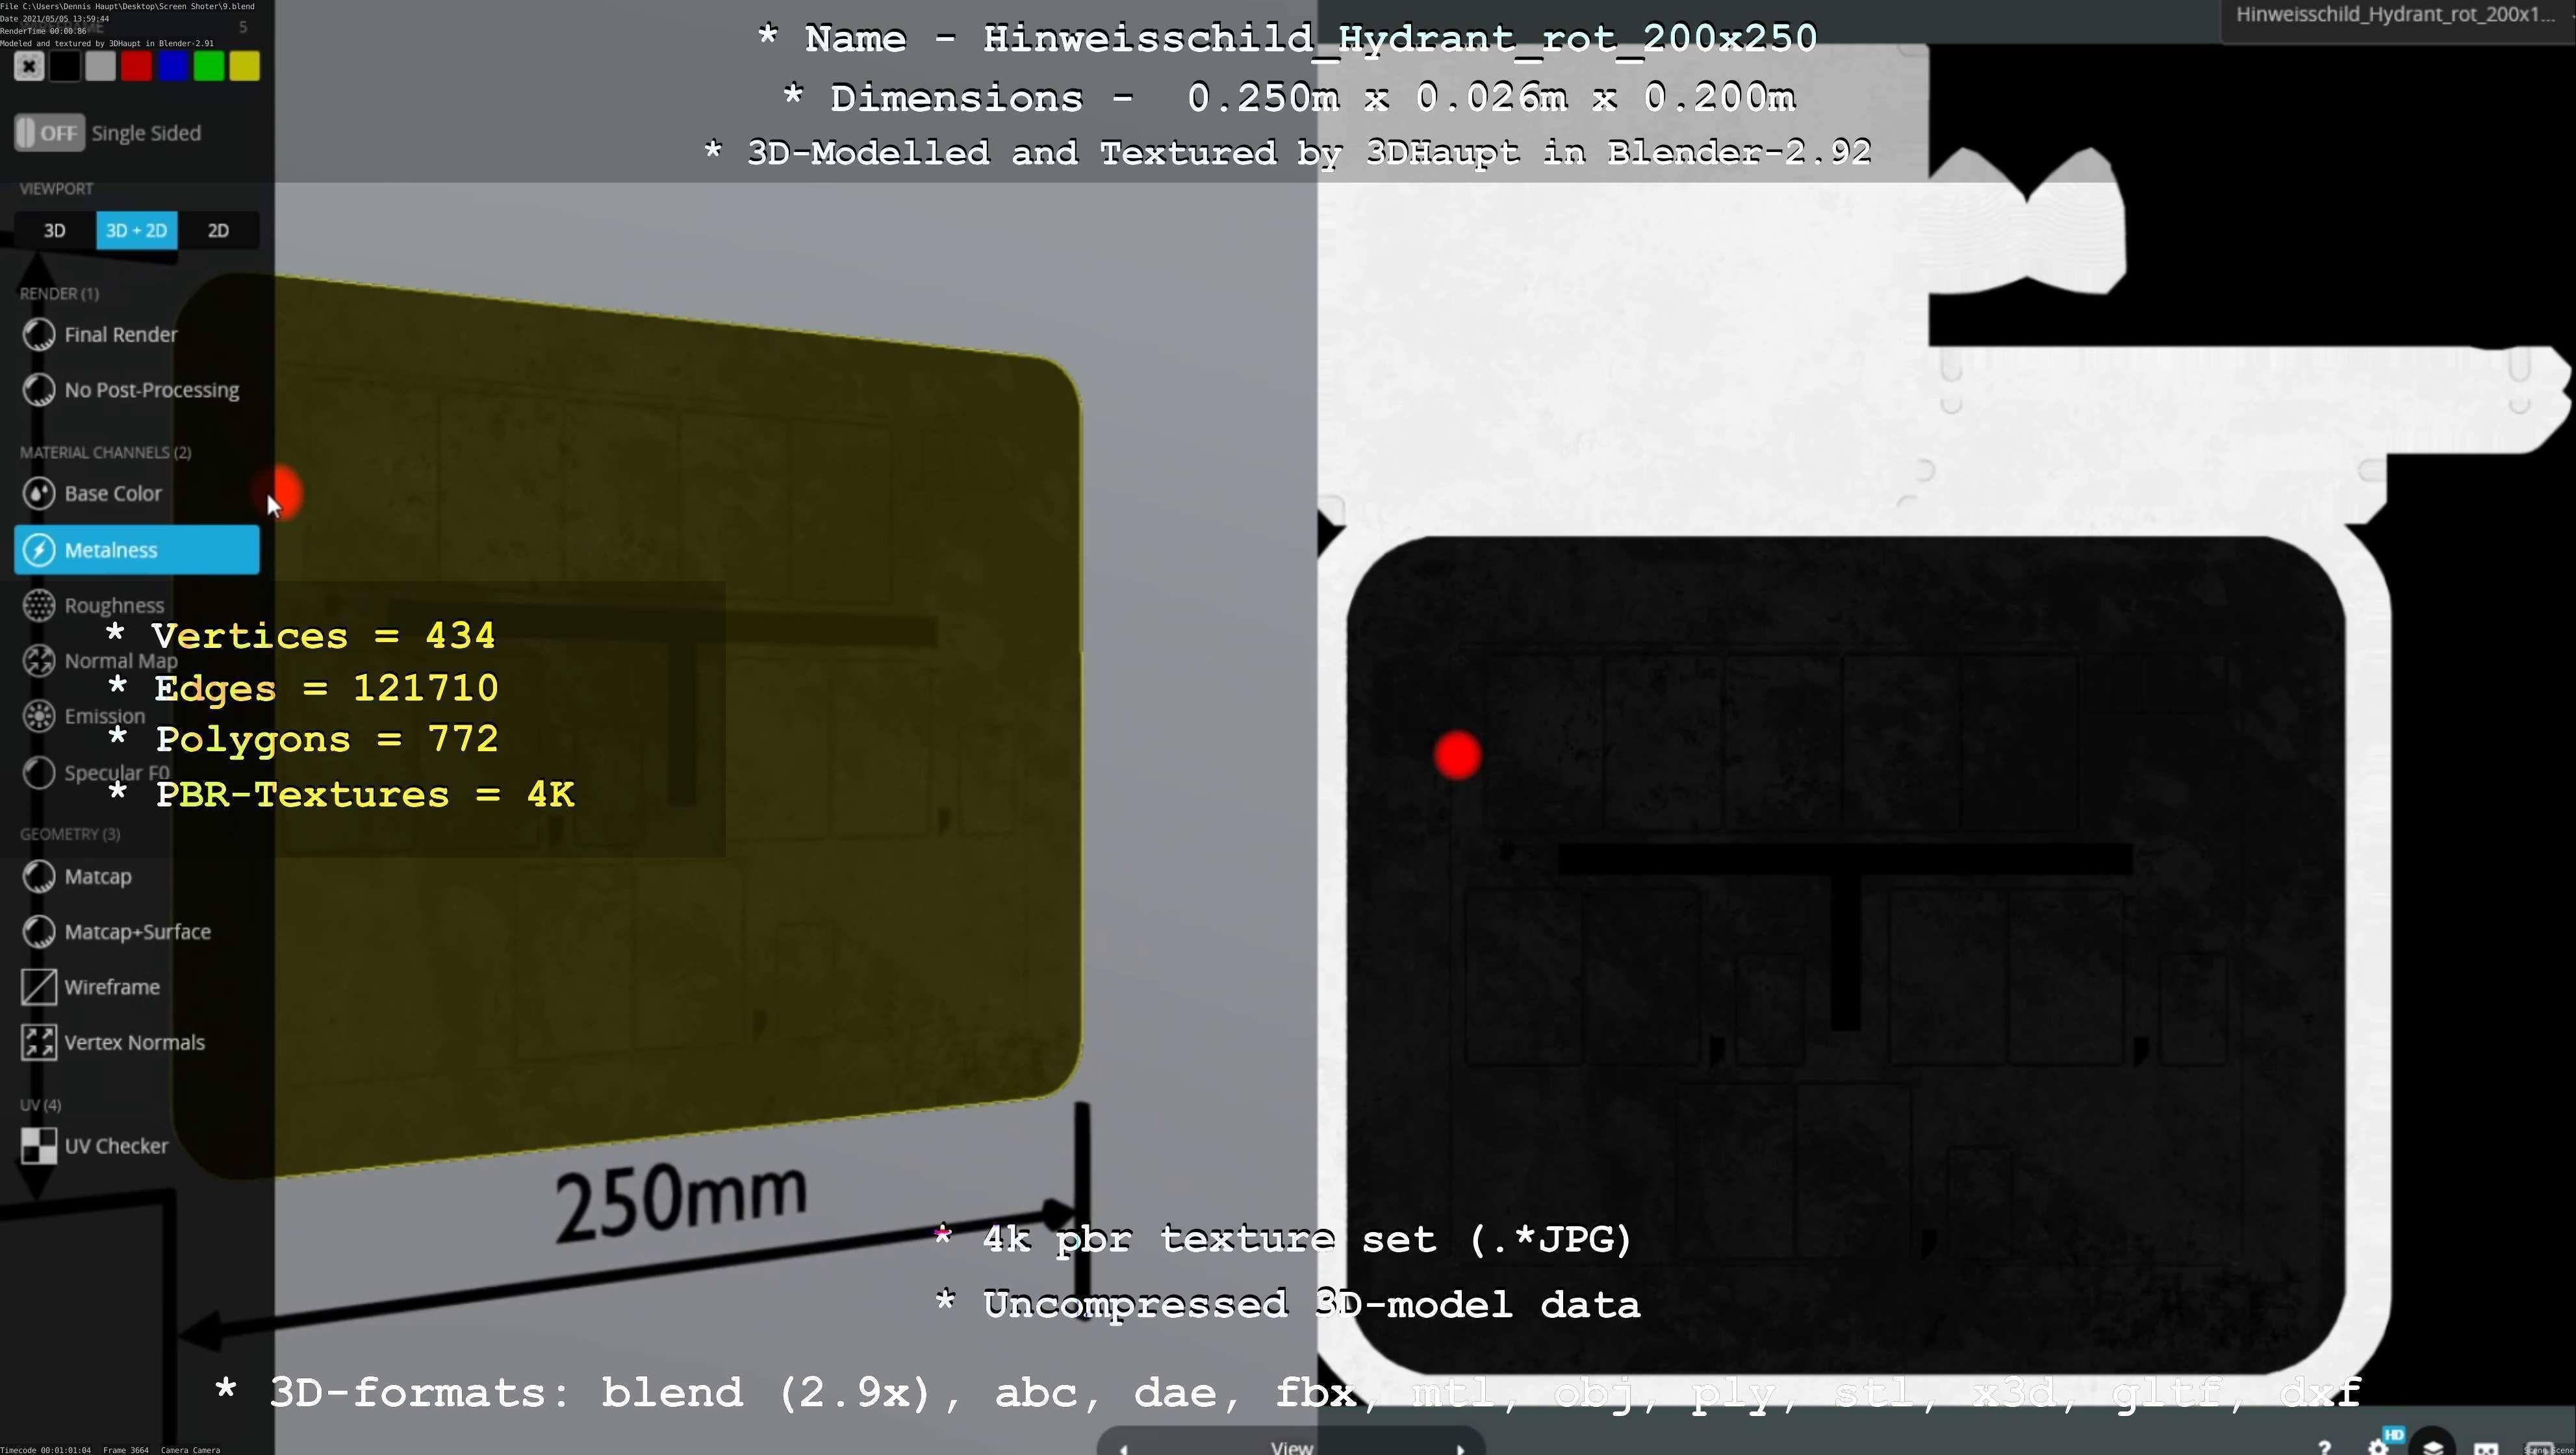The width and height of the screenshot is (2576, 1455).
Task: Select the Base Color channel icon
Action: coord(39,493)
